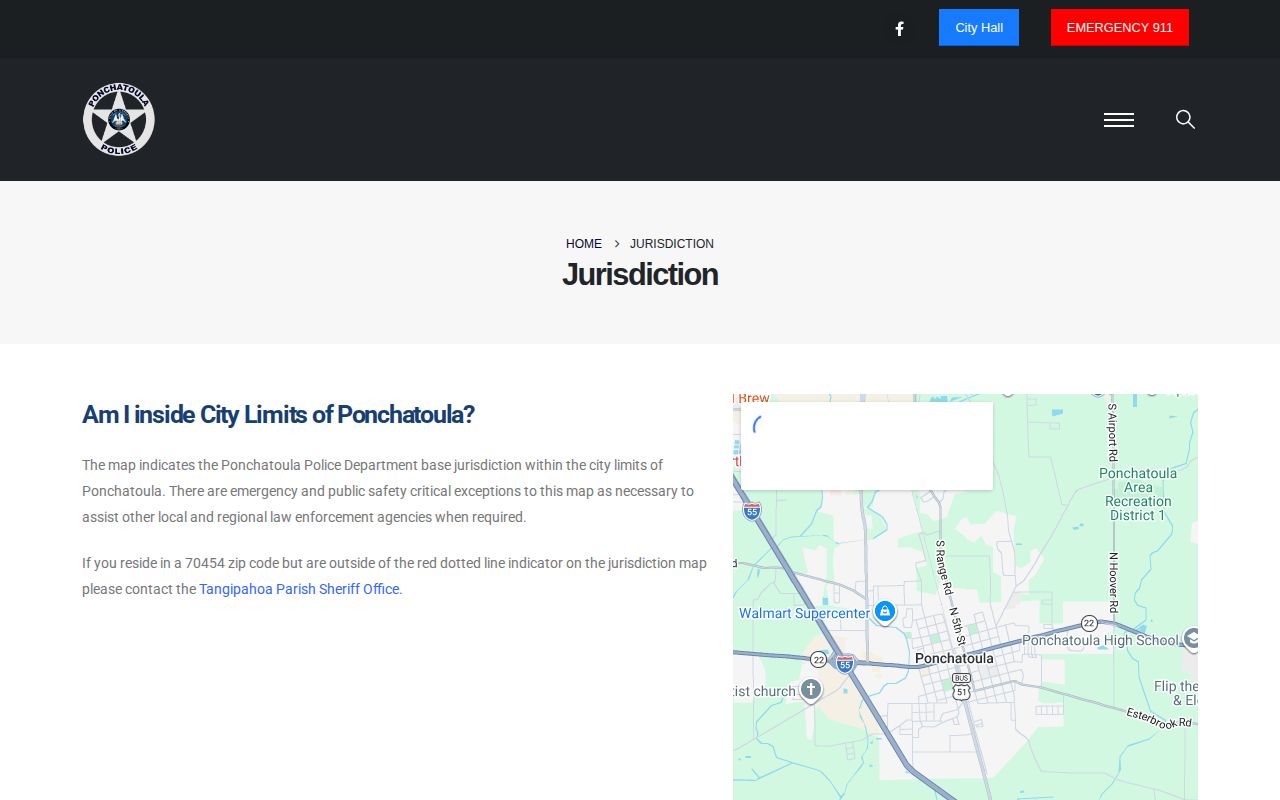Screen dimensions: 1280x800
Task: Click the loading map info card
Action: point(867,446)
